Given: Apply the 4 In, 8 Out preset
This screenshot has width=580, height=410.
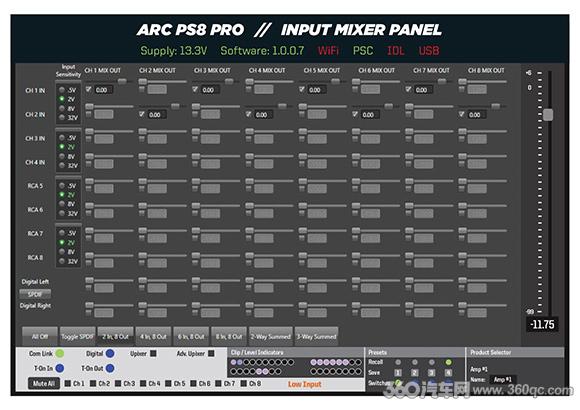Looking at the screenshot, I should click(153, 336).
